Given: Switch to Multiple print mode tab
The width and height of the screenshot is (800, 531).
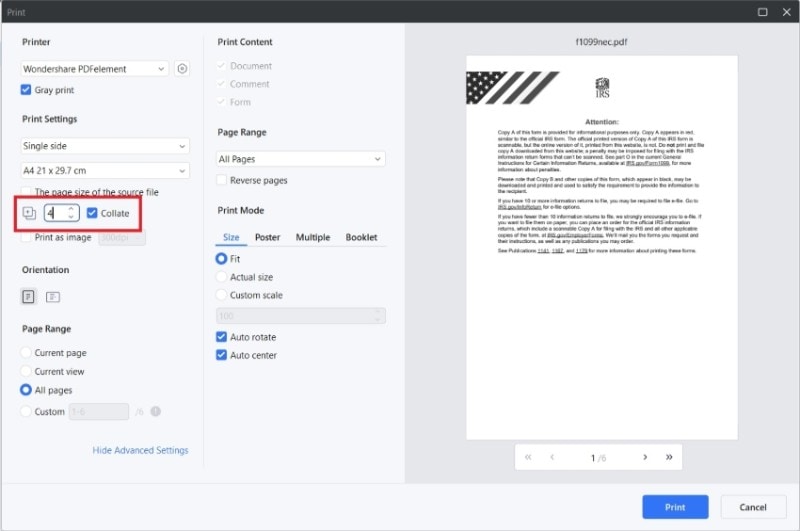Looking at the screenshot, I should coord(313,237).
